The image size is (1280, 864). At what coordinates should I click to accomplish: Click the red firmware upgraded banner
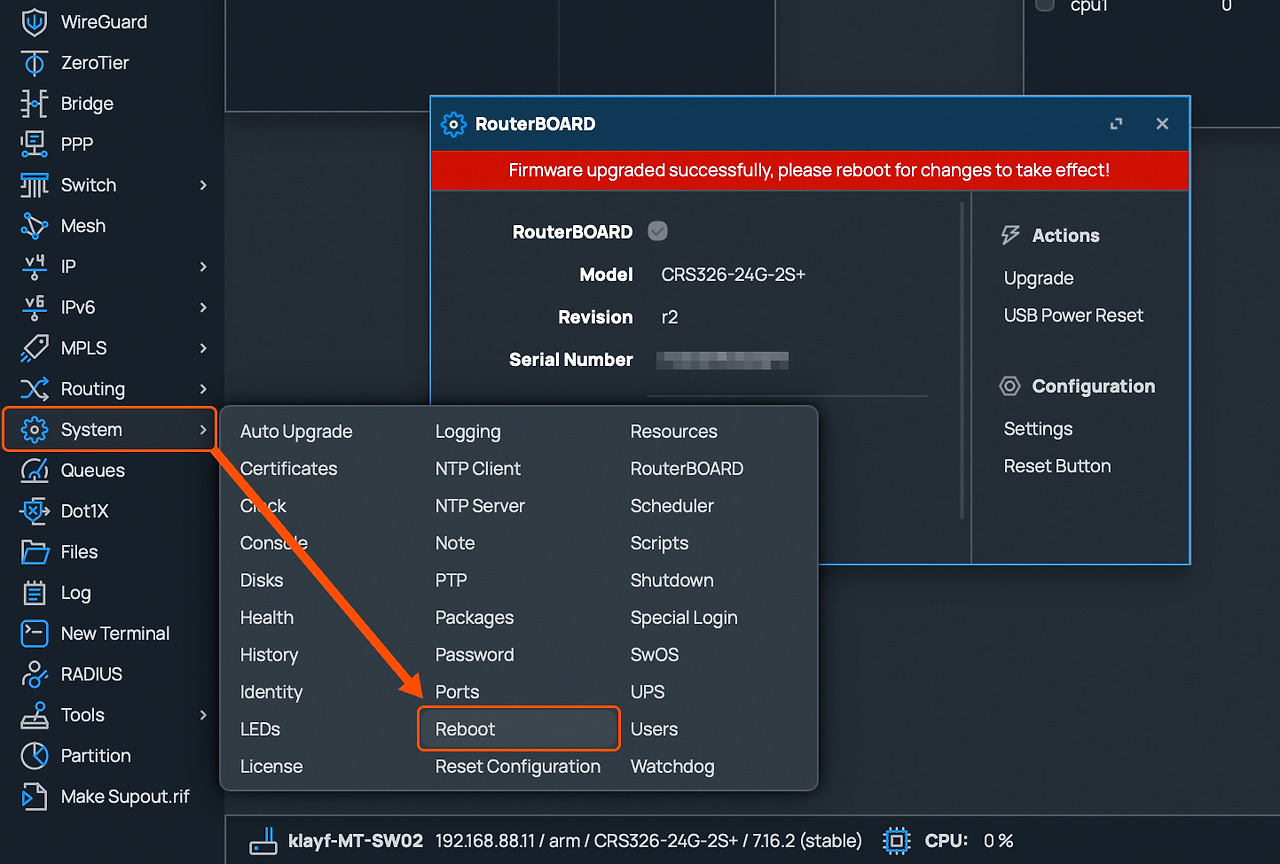(x=810, y=170)
